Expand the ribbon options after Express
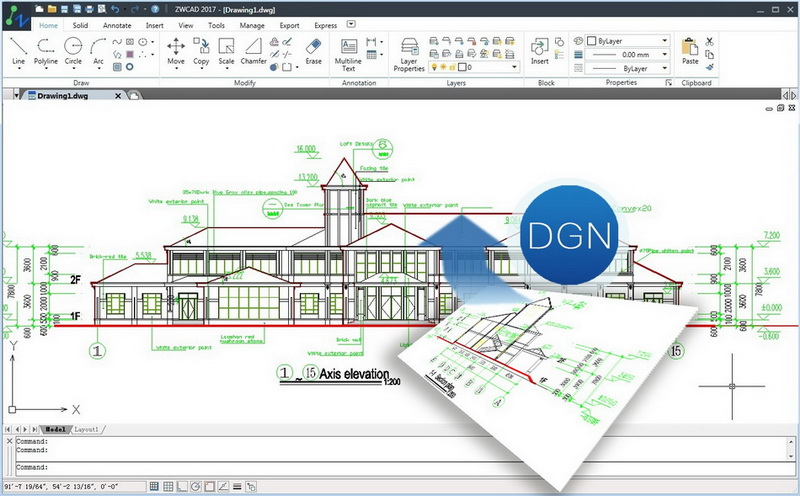The height and width of the screenshot is (496, 800). [x=351, y=24]
